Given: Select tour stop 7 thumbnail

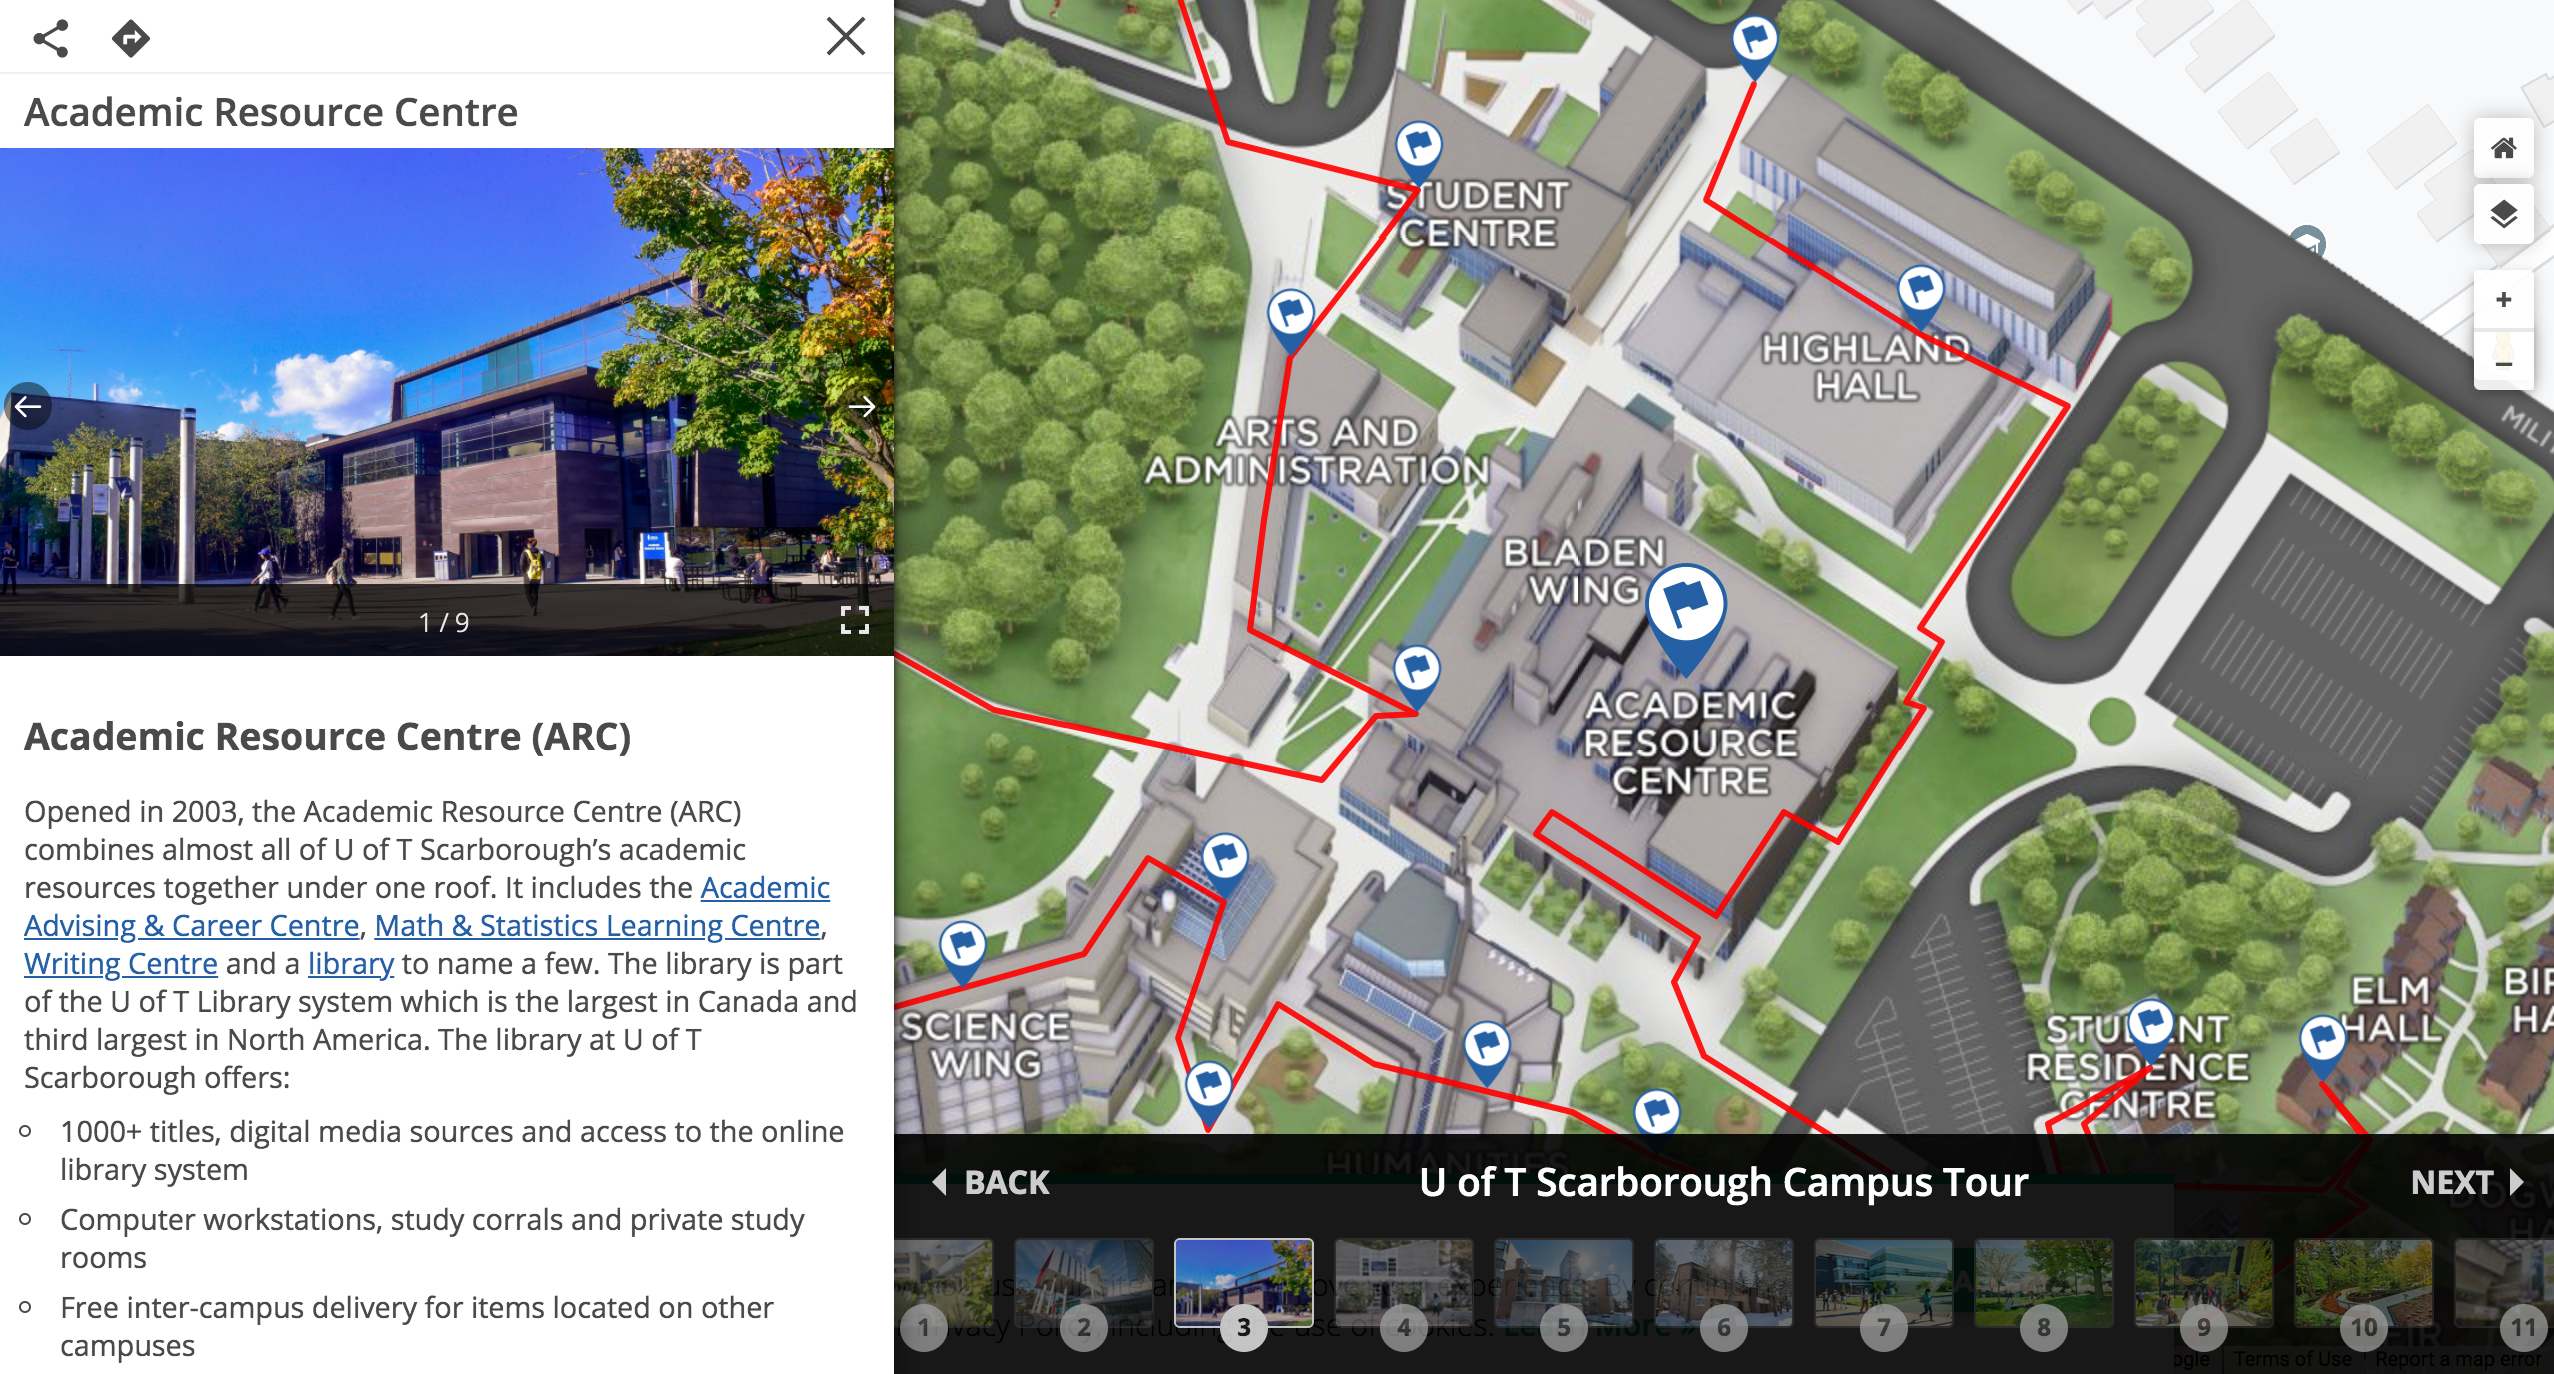Looking at the screenshot, I should [x=1883, y=1283].
